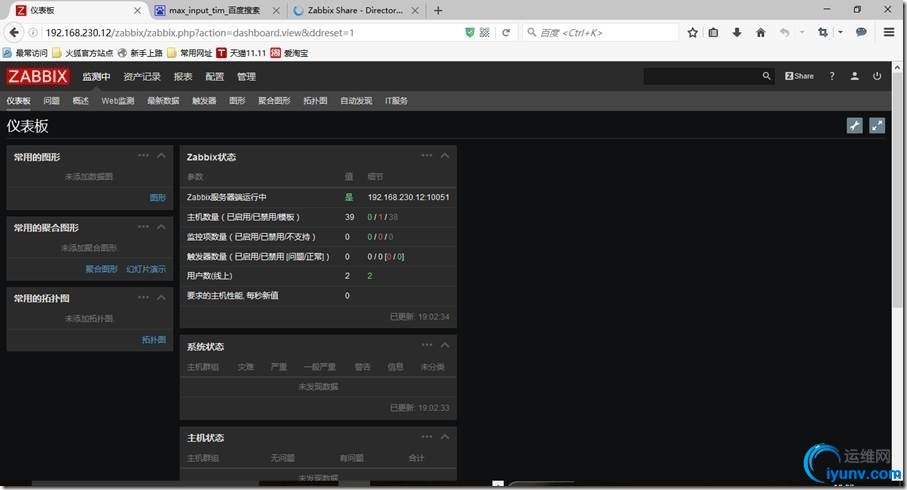
Task: Open menu dots of Zabbix状态 widget
Action: point(427,155)
